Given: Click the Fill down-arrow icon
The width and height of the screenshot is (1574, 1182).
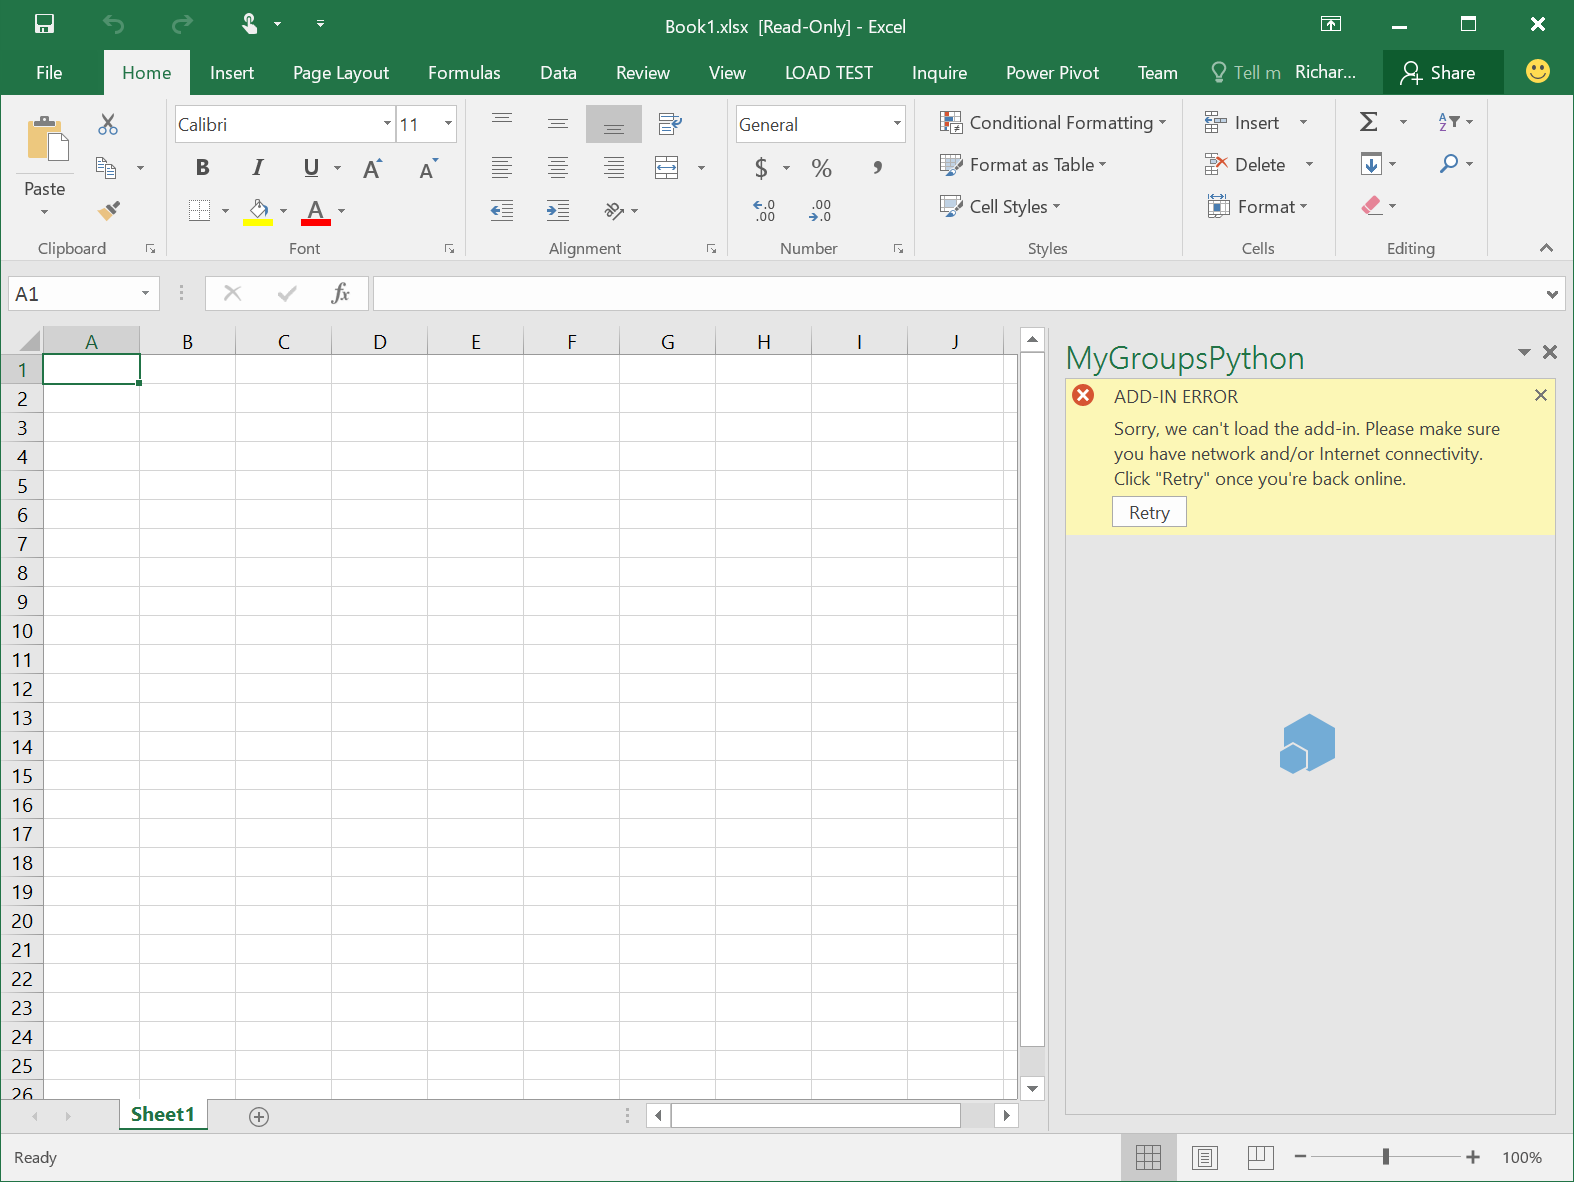Looking at the screenshot, I should (x=1371, y=164).
